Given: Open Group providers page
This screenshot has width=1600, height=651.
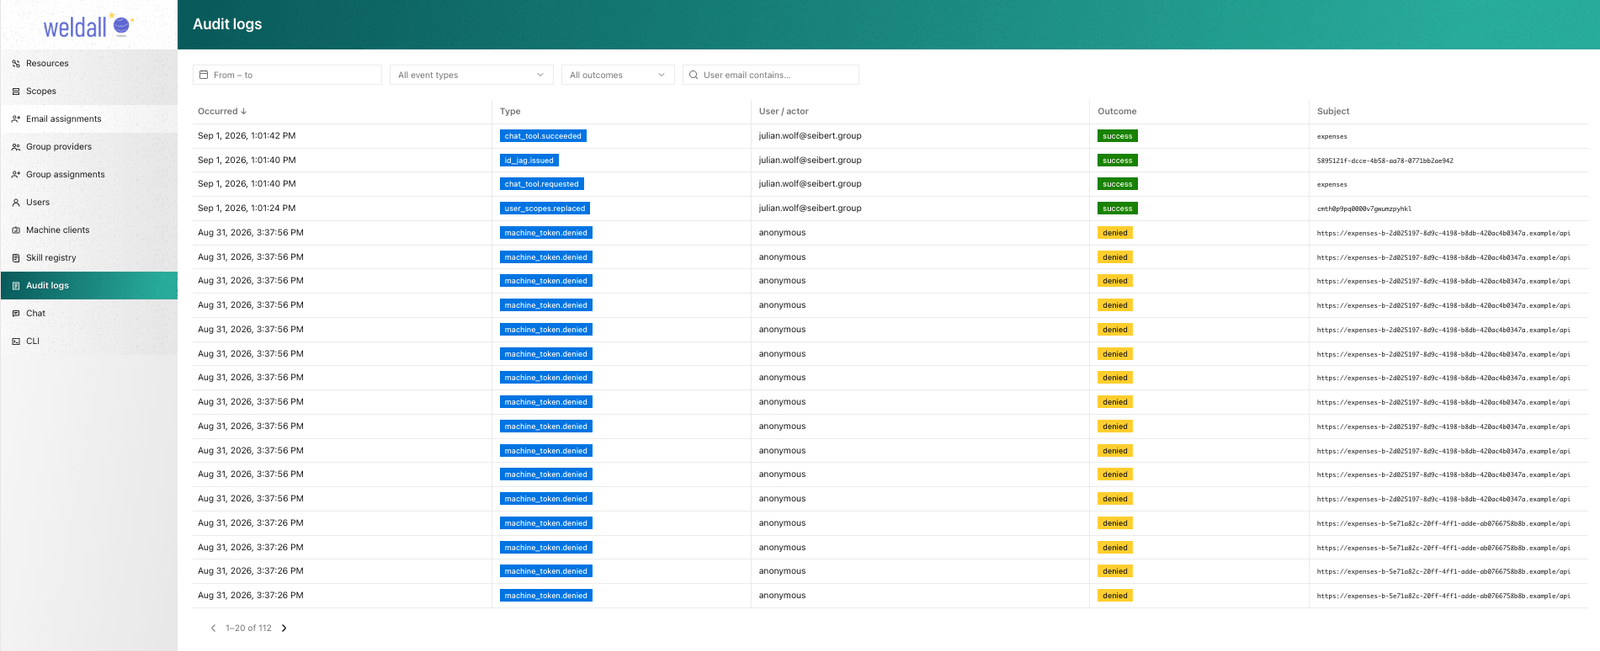Looking at the screenshot, I should (x=89, y=147).
